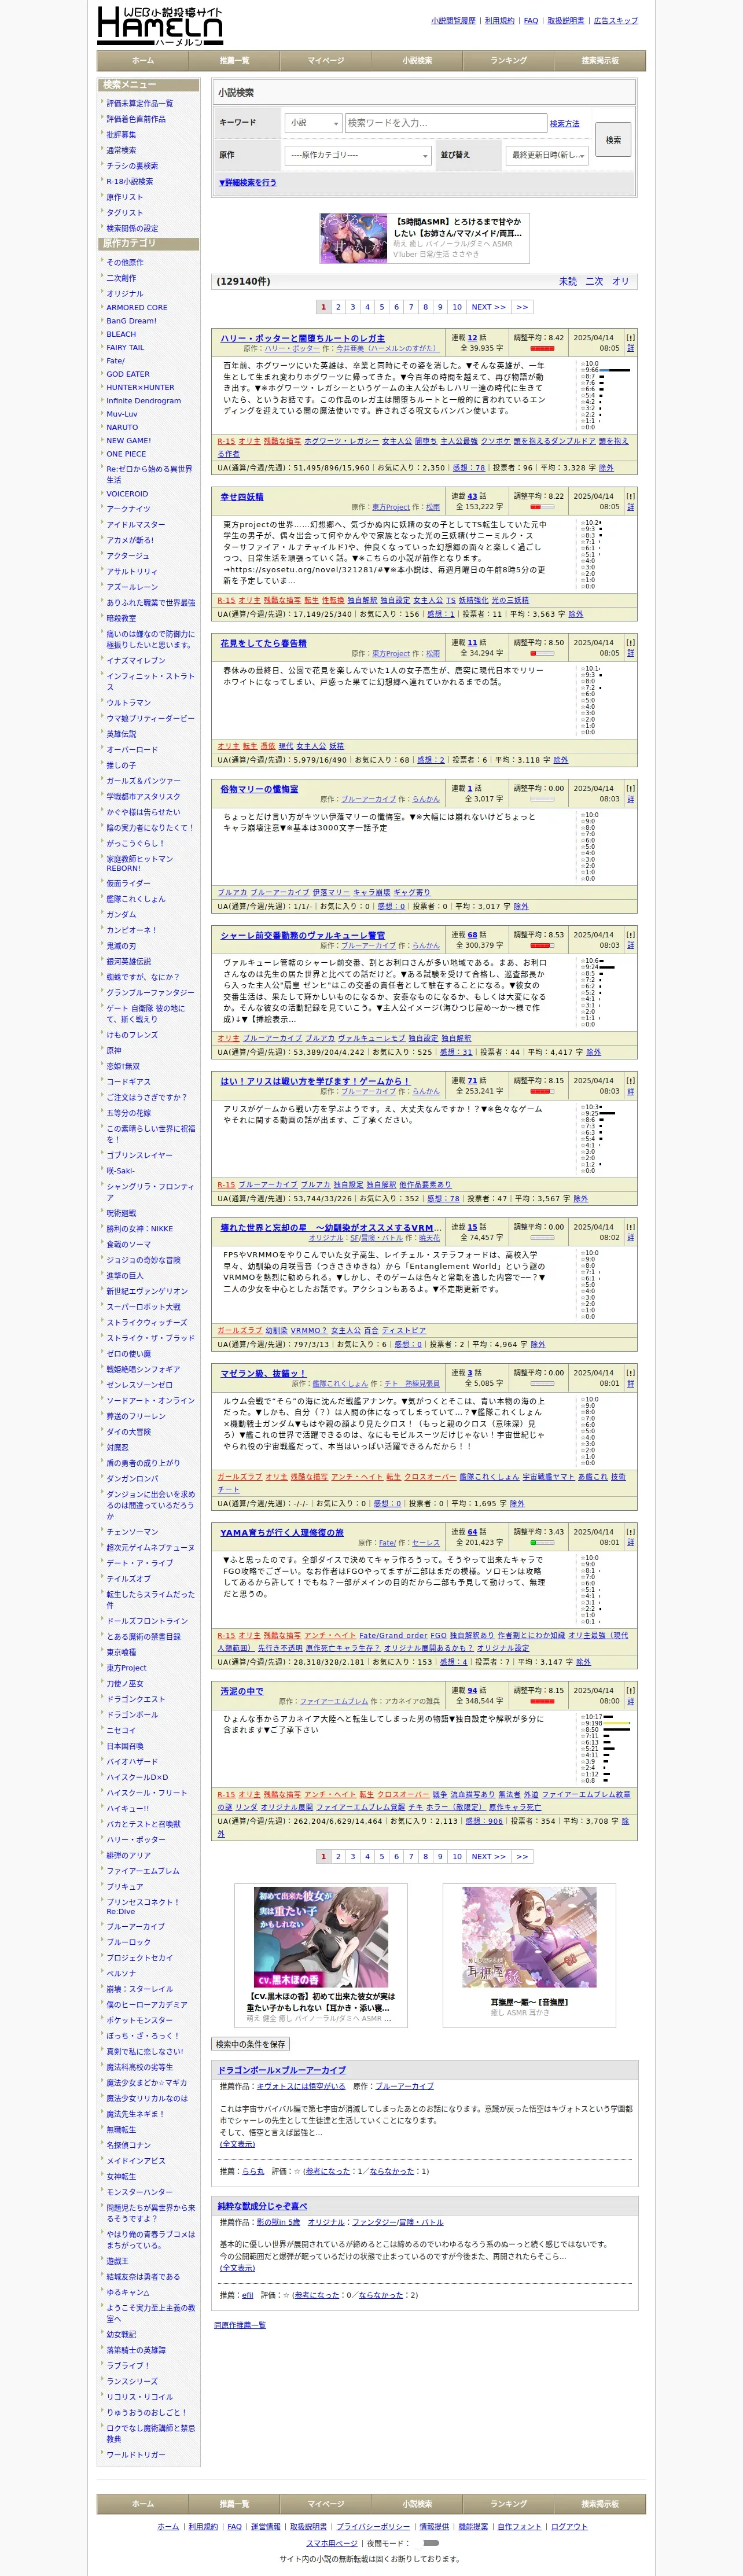Viewport: 743px width, 2576px height.
Task: Open the 小説 keyword type dropdown
Action: pos(313,123)
